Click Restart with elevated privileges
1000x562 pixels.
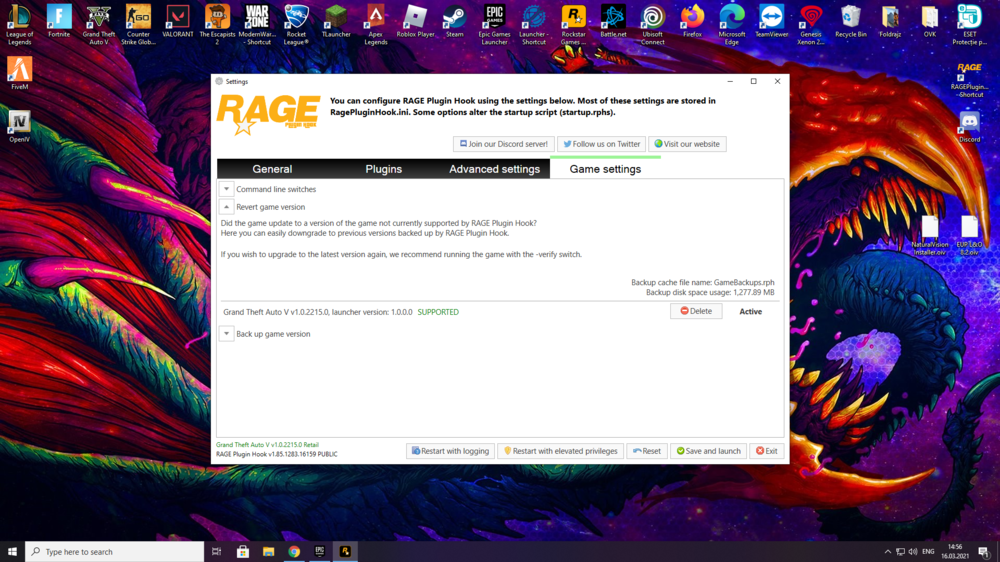click(561, 451)
